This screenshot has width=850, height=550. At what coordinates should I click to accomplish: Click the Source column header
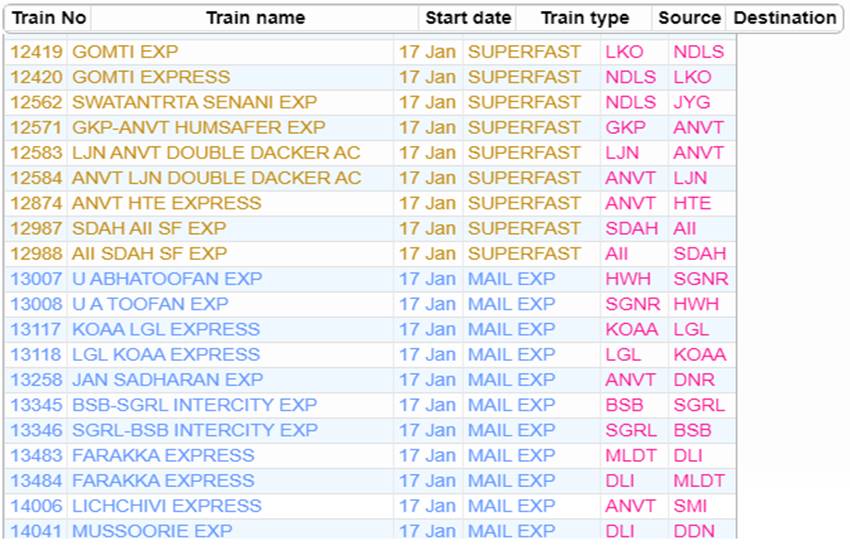click(x=689, y=18)
